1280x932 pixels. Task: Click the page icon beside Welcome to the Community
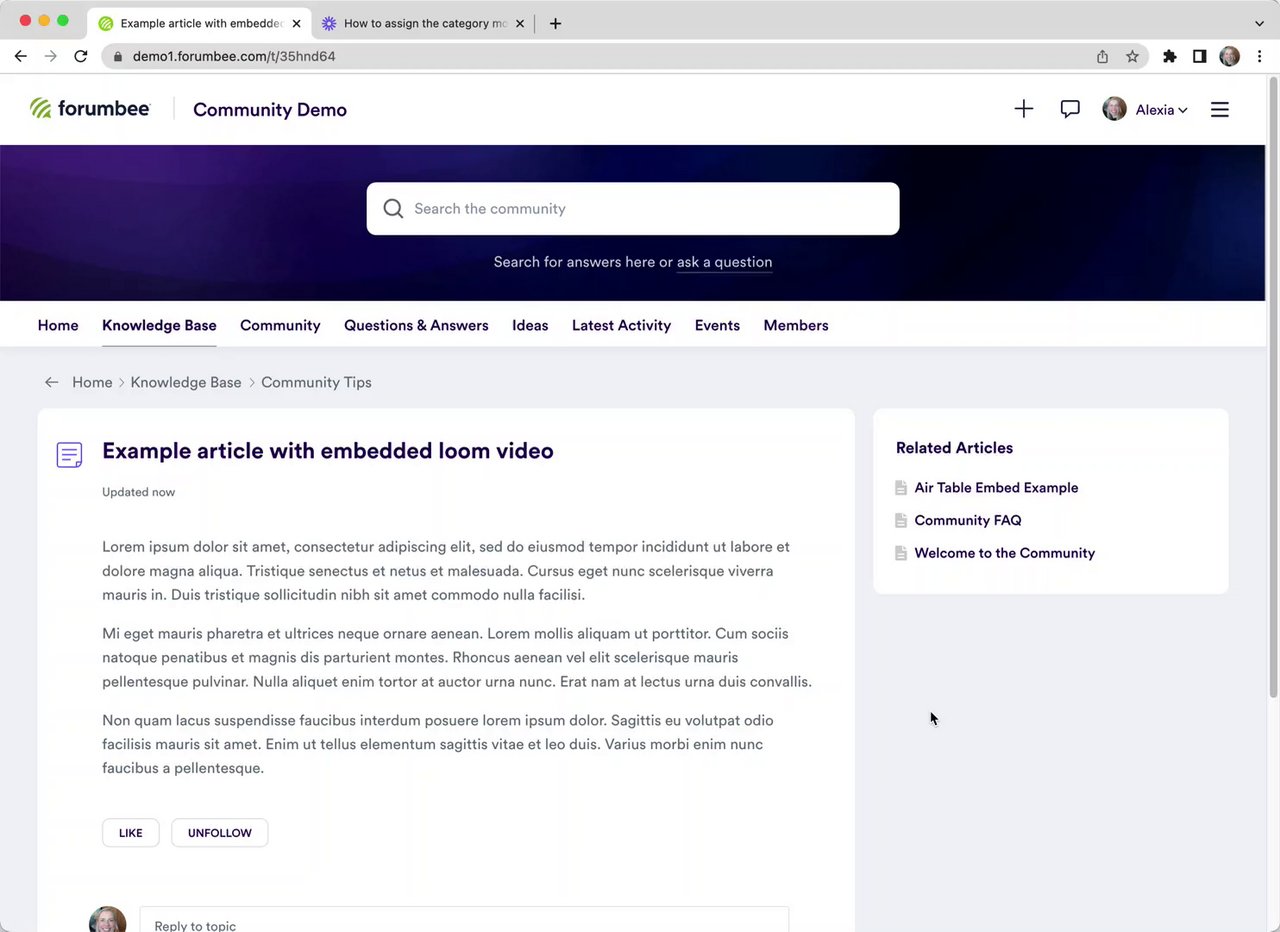click(901, 553)
